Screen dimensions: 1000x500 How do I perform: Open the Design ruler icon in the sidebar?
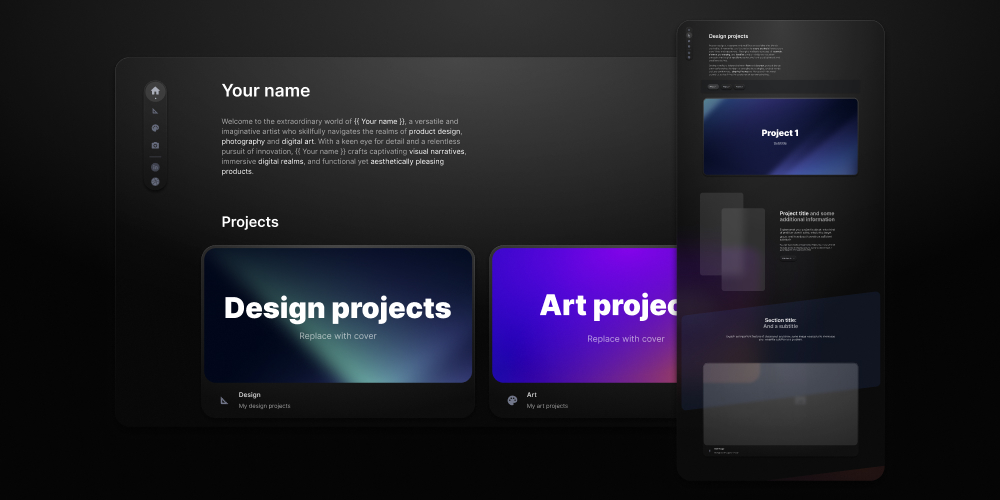[x=155, y=111]
